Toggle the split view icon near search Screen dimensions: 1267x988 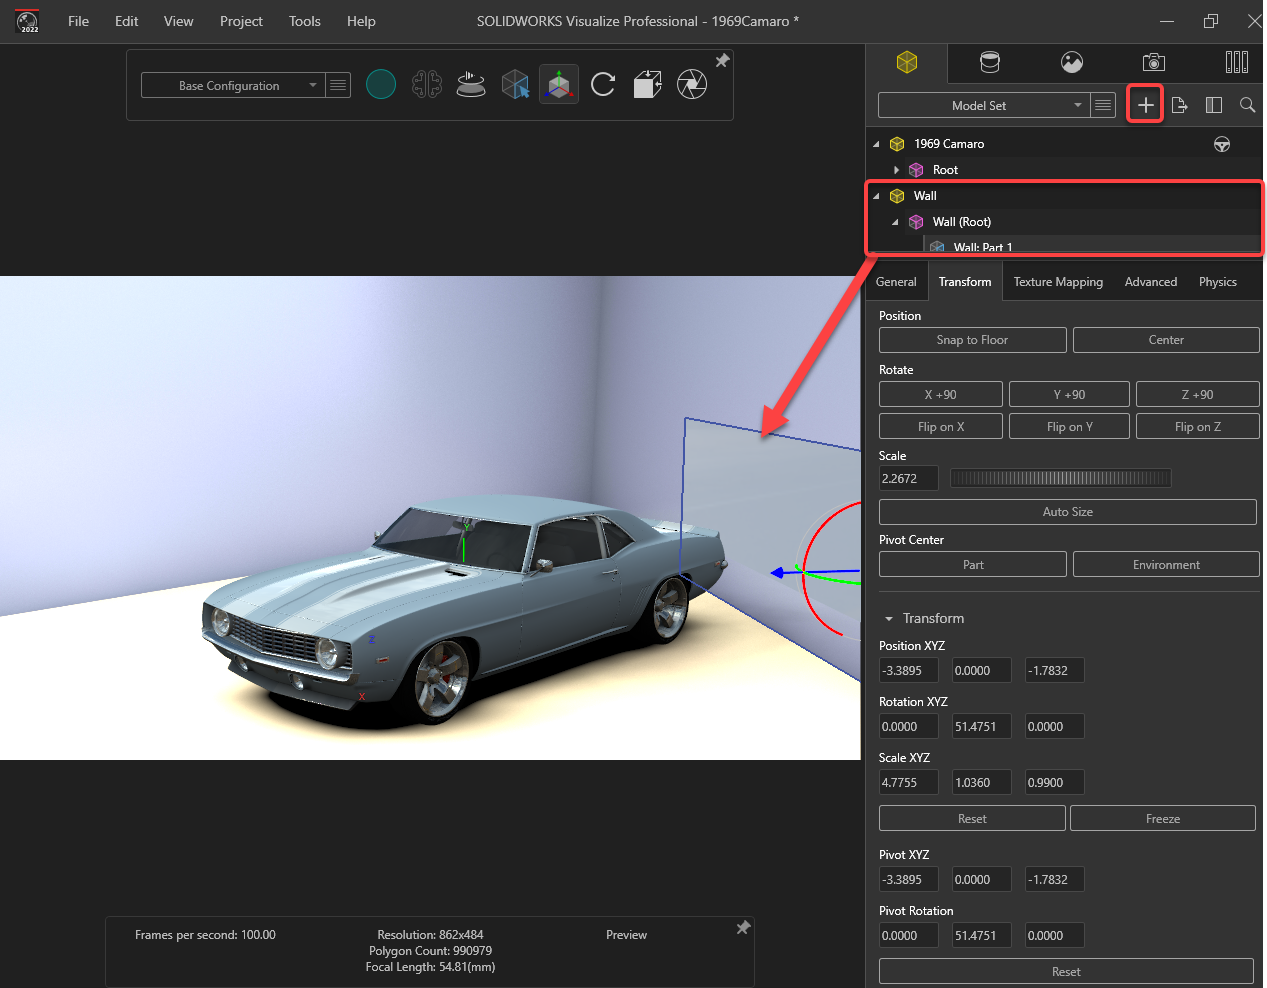point(1213,104)
